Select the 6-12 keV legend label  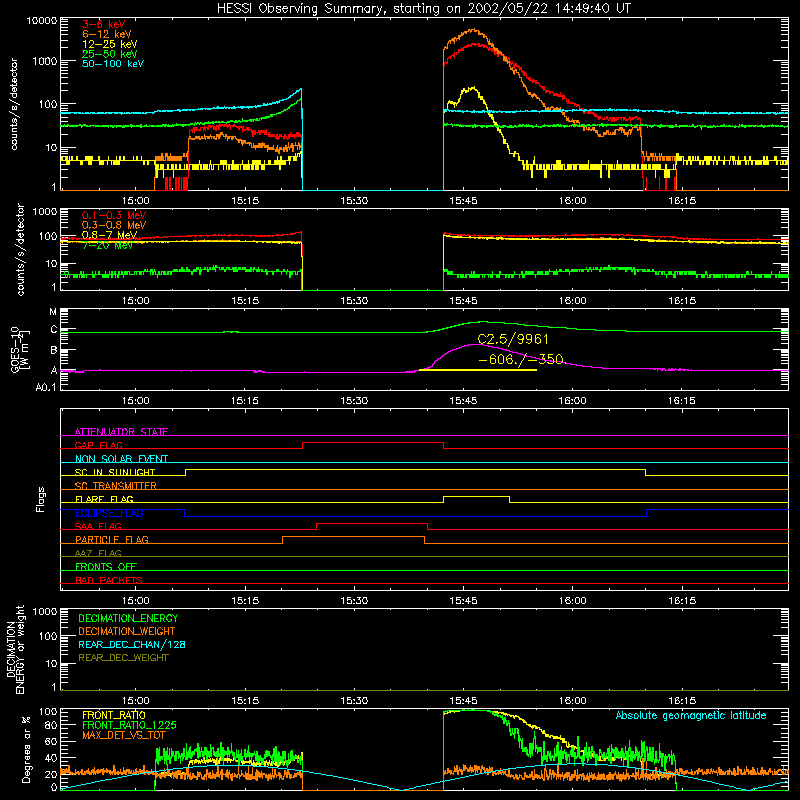click(107, 34)
